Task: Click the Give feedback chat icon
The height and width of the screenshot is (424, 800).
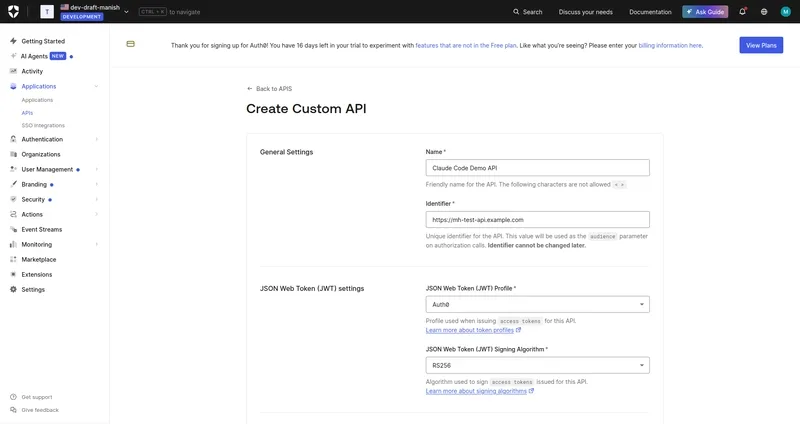Action: [13, 410]
